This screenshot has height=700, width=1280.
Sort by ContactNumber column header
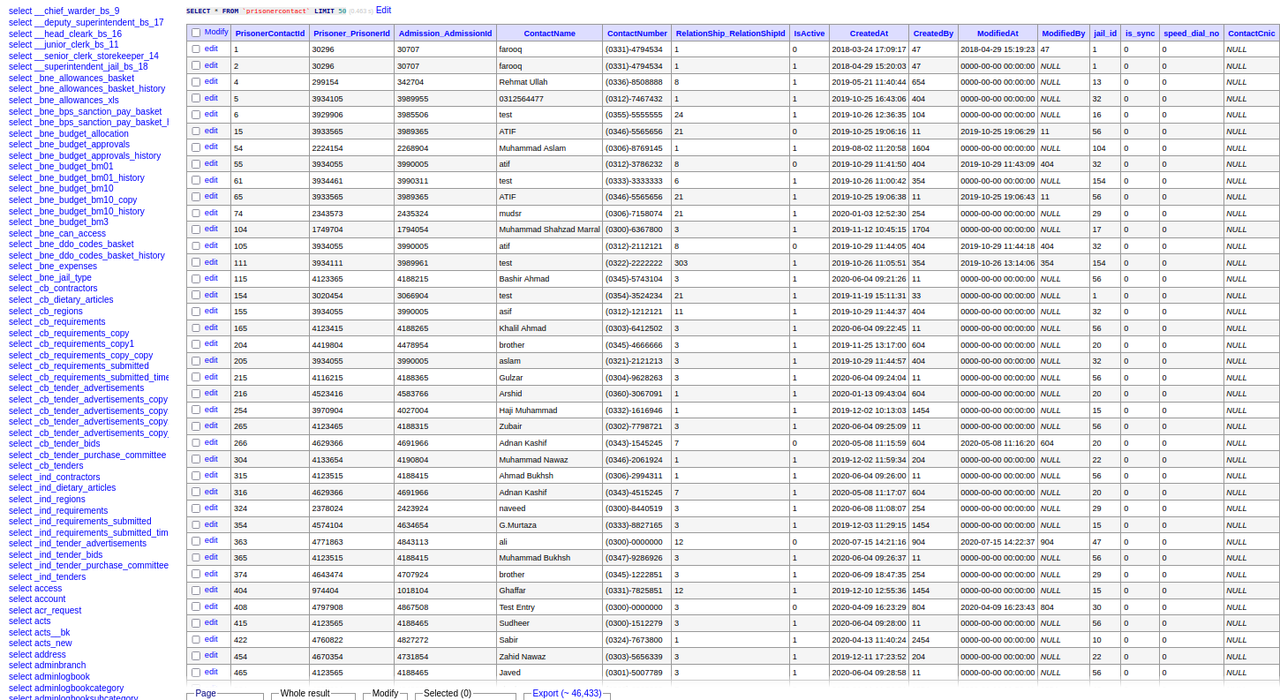coord(637,33)
